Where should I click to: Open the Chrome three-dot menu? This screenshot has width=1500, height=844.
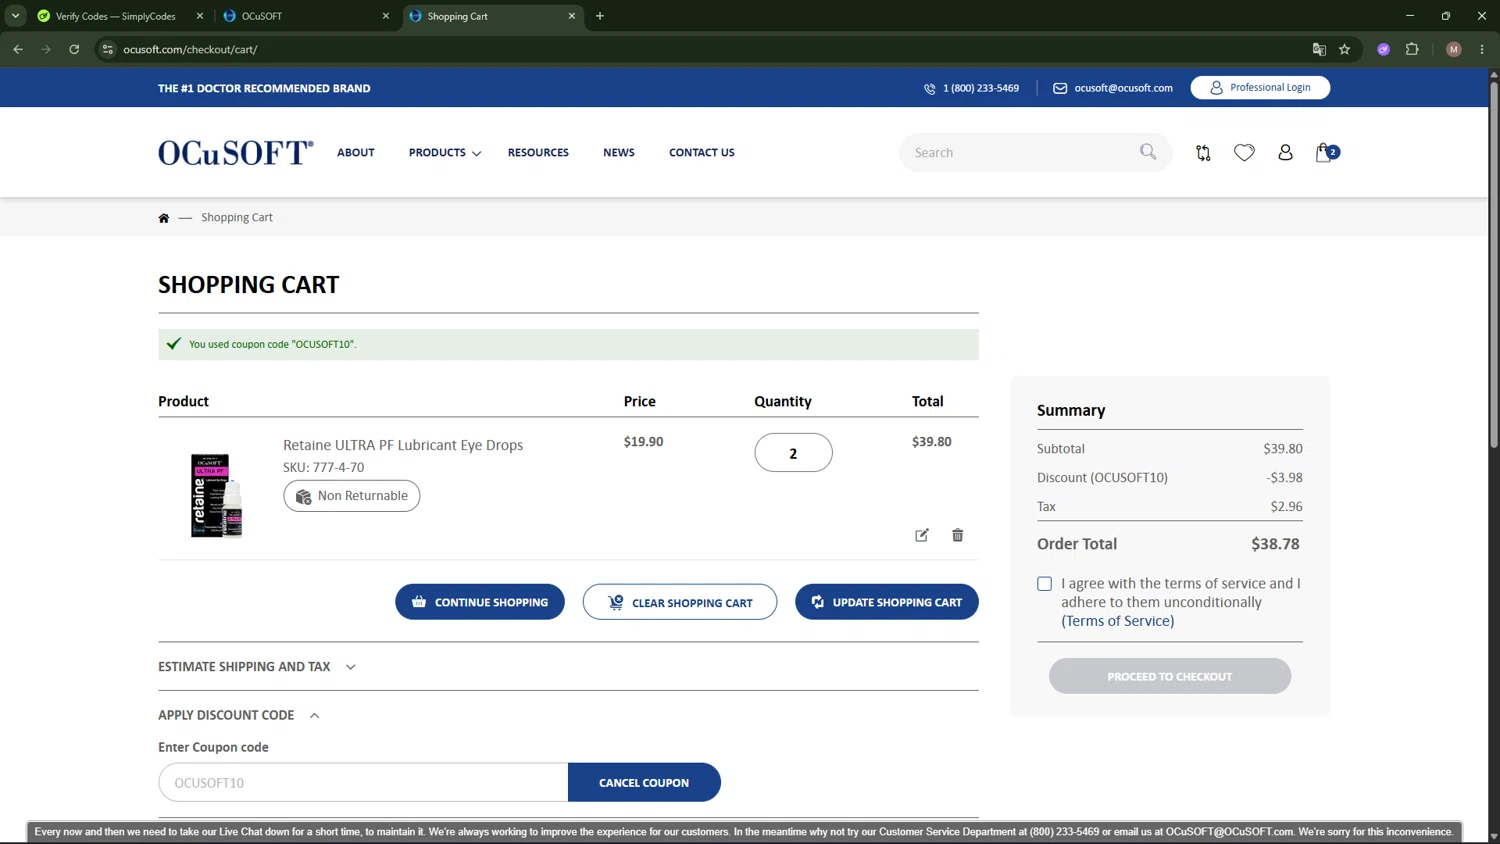(x=1482, y=49)
